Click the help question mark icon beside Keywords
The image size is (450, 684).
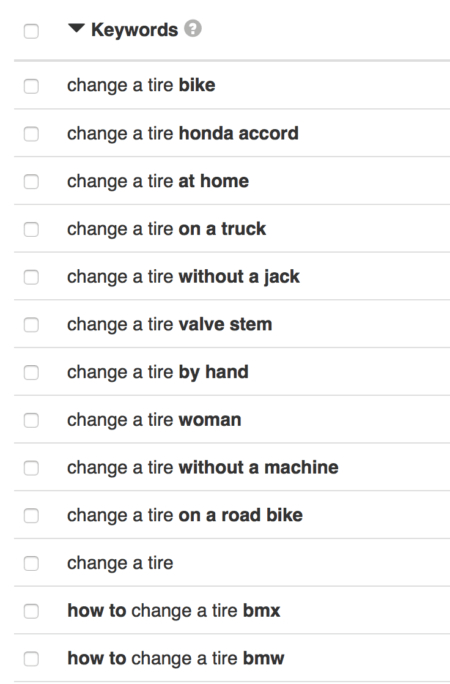(x=193, y=29)
